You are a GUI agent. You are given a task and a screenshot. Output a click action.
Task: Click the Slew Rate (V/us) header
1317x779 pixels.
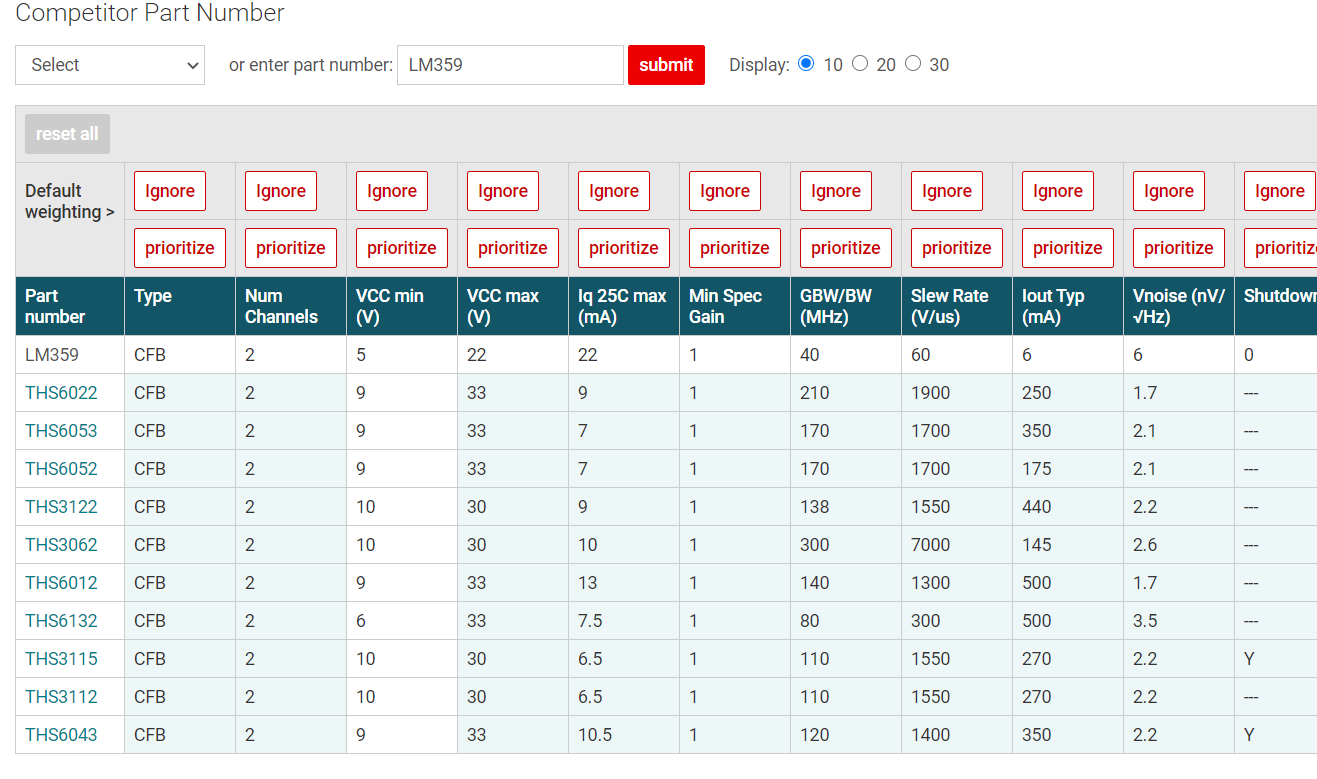click(x=956, y=306)
